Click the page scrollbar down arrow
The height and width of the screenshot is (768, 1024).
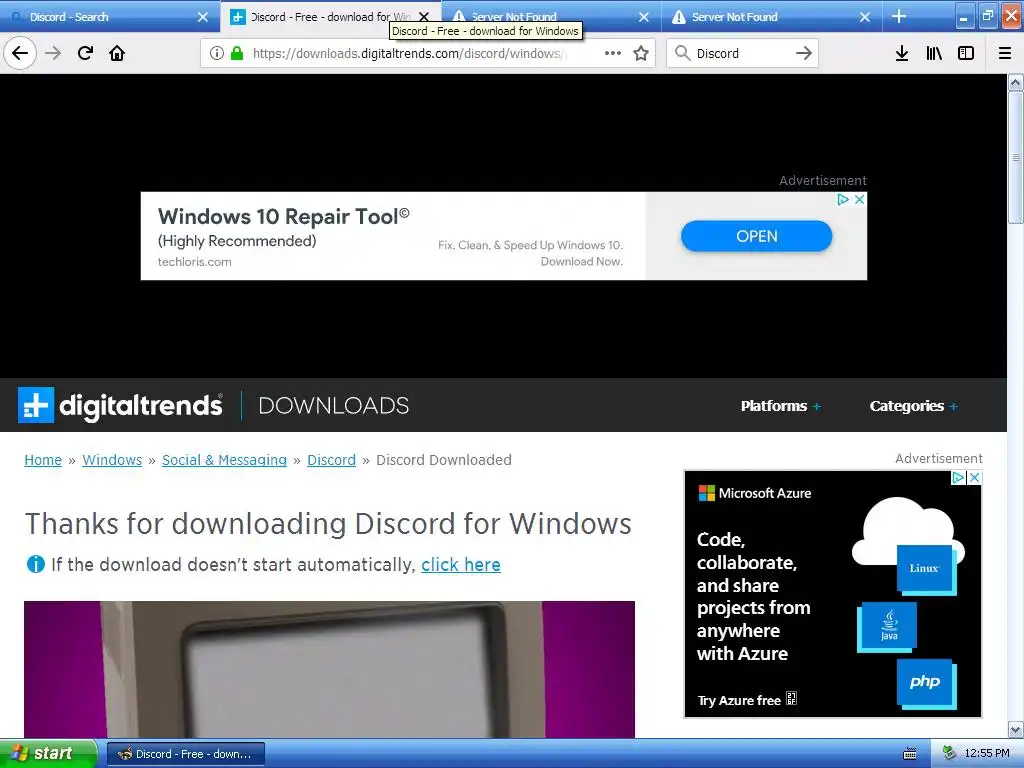point(1015,729)
